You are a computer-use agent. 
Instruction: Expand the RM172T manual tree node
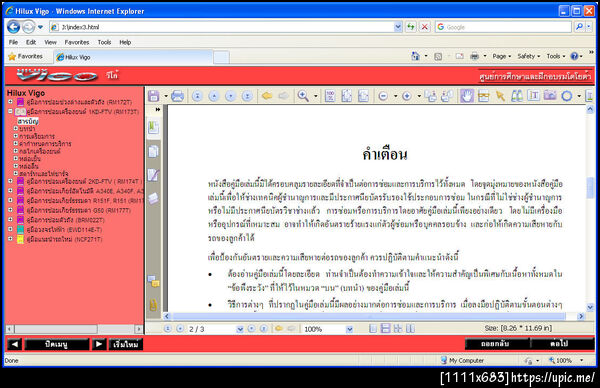click(x=11, y=102)
